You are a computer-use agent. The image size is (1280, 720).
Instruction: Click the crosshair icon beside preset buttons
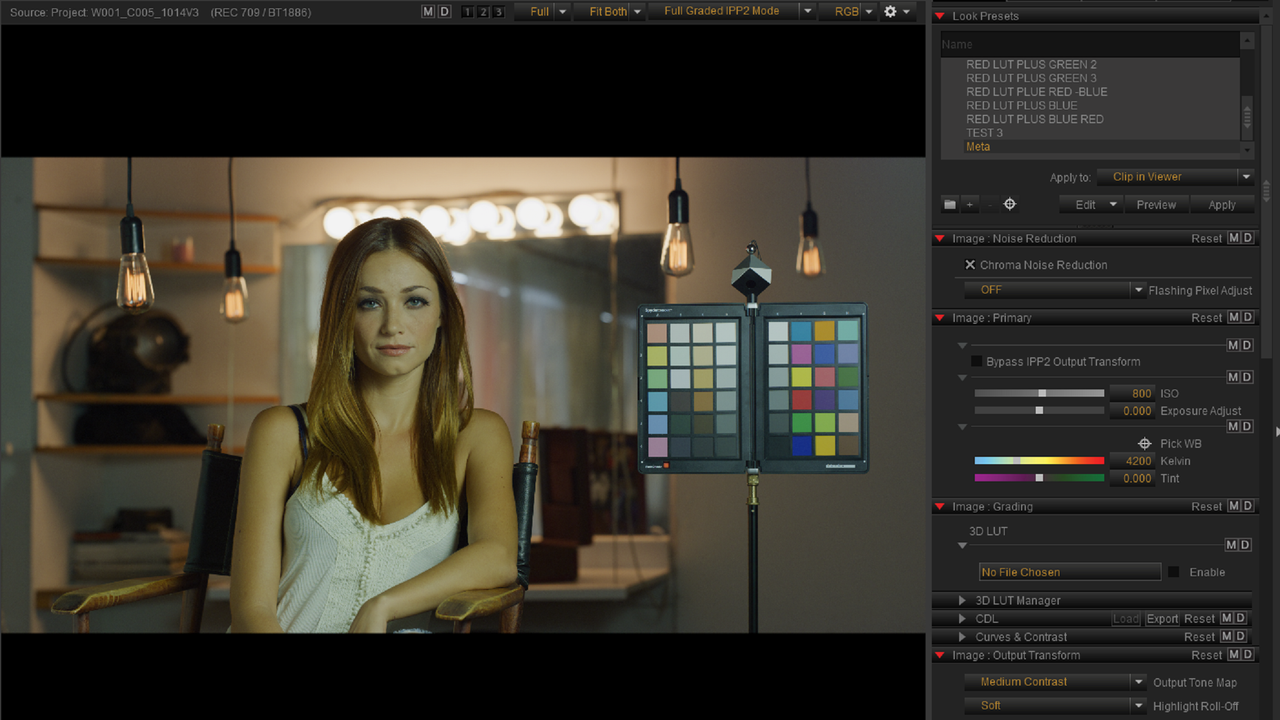point(1009,205)
